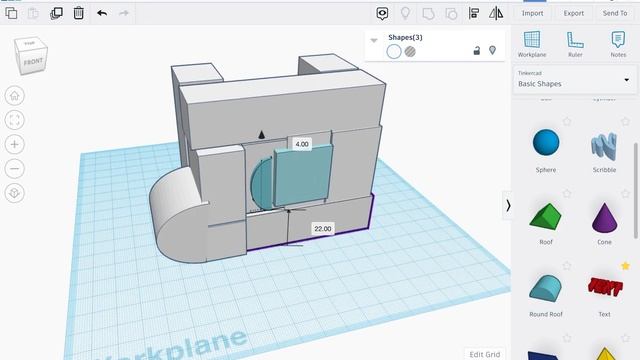Select the teal box shape on model

[x=303, y=176]
